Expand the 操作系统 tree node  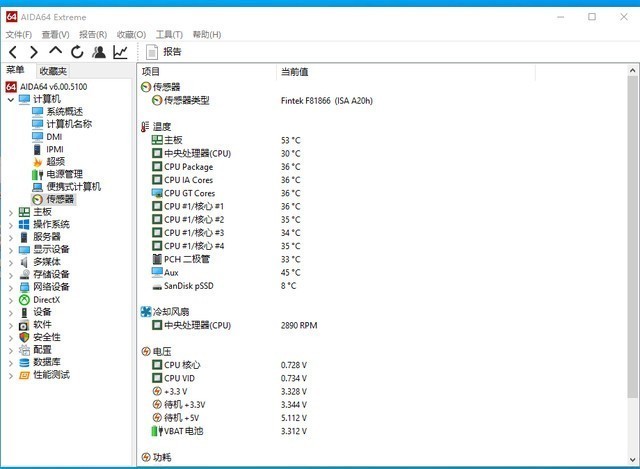click(11, 225)
